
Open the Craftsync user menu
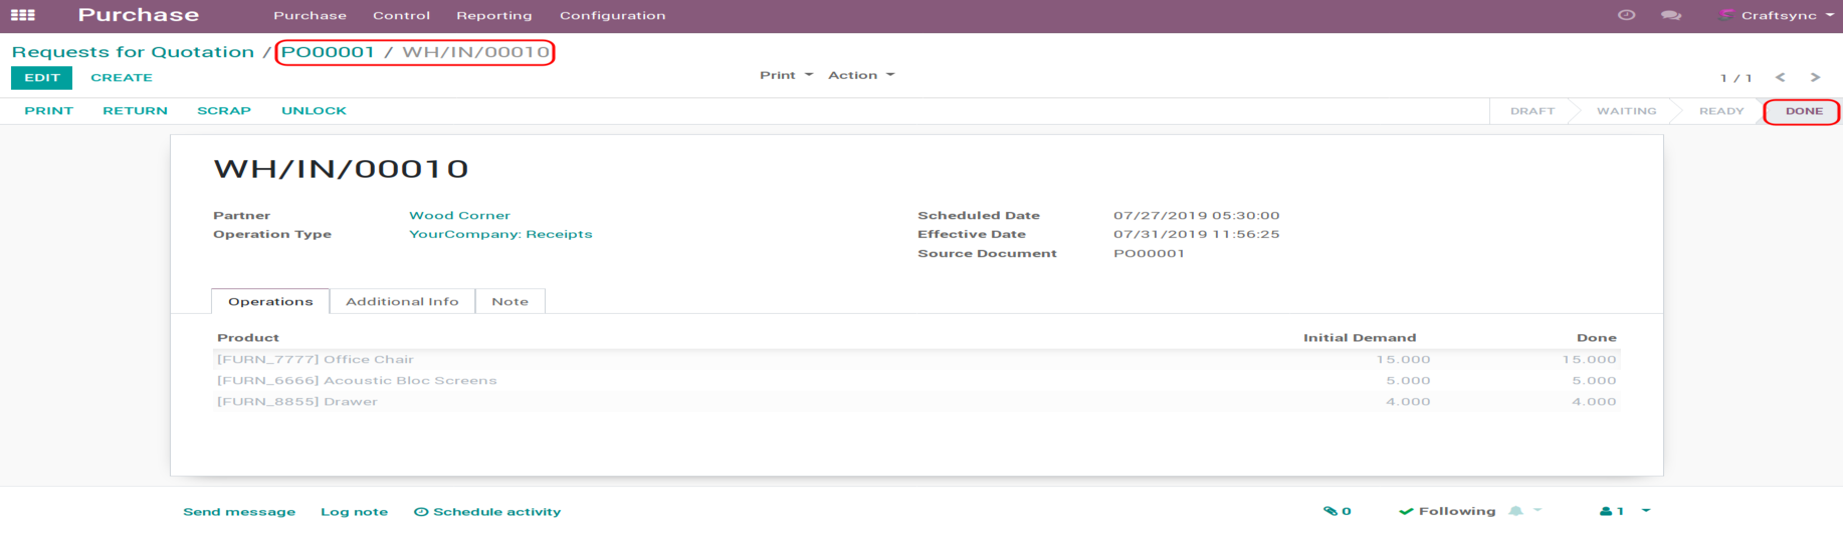(1778, 15)
